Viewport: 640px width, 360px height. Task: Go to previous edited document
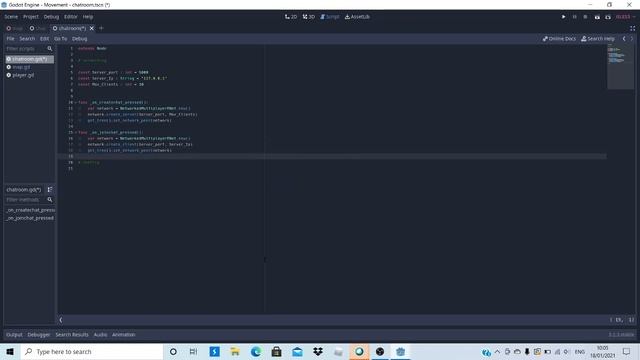pyautogui.click(x=624, y=39)
